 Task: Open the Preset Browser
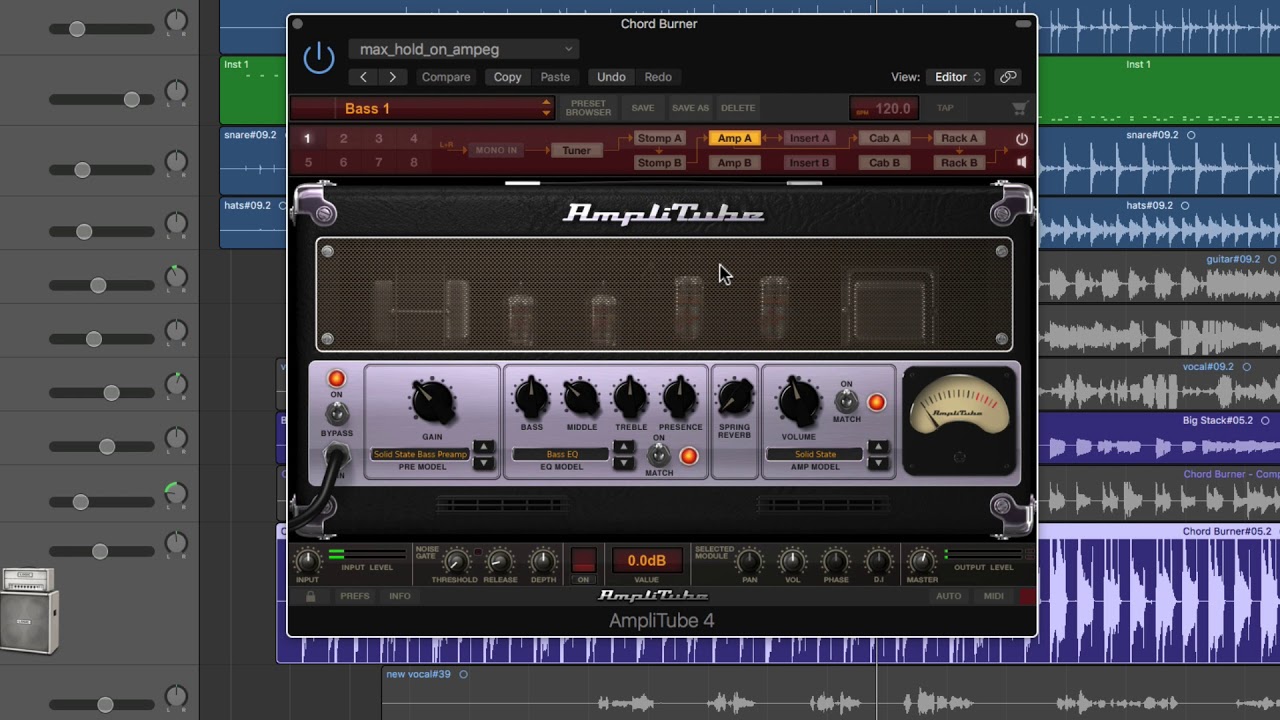(x=588, y=108)
